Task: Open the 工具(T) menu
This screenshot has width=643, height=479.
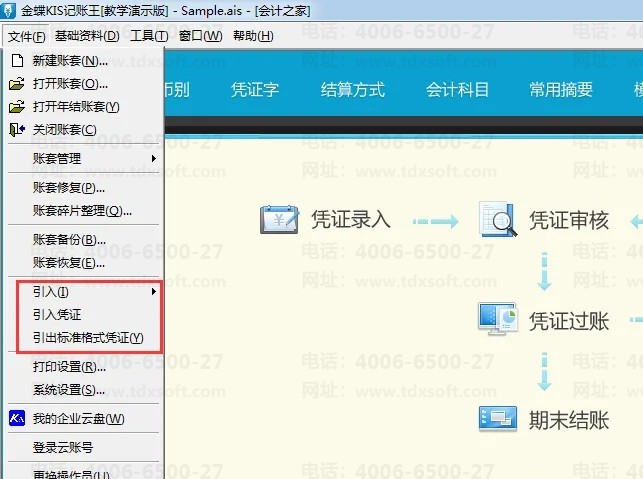Action: click(x=149, y=36)
